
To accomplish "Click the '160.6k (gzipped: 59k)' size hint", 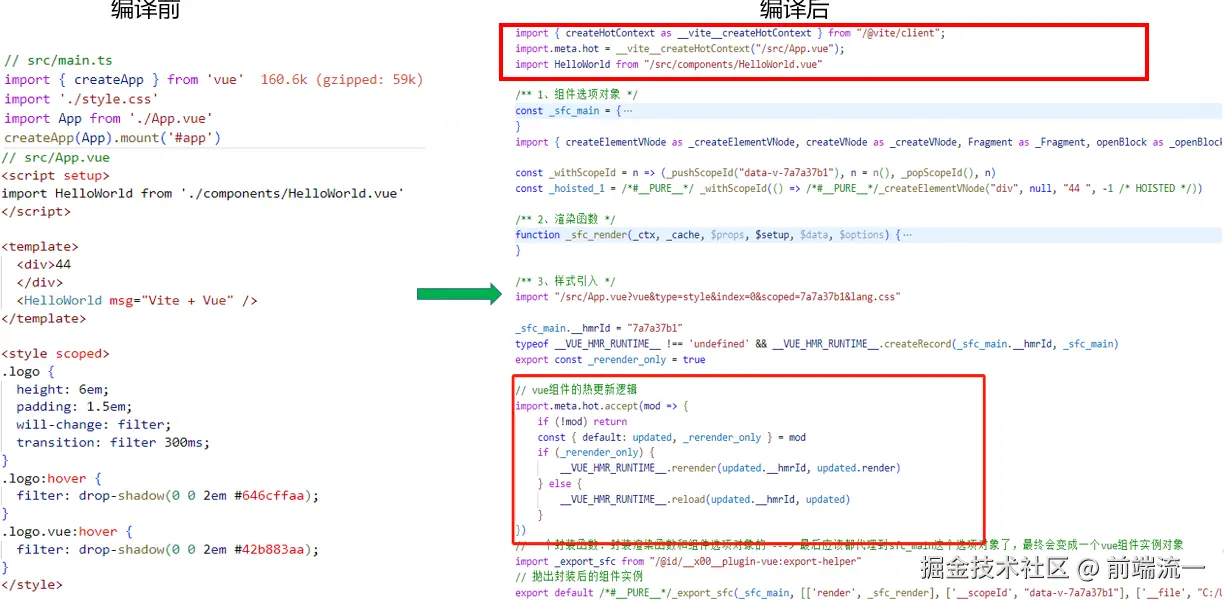I will pyautogui.click(x=342, y=79).
